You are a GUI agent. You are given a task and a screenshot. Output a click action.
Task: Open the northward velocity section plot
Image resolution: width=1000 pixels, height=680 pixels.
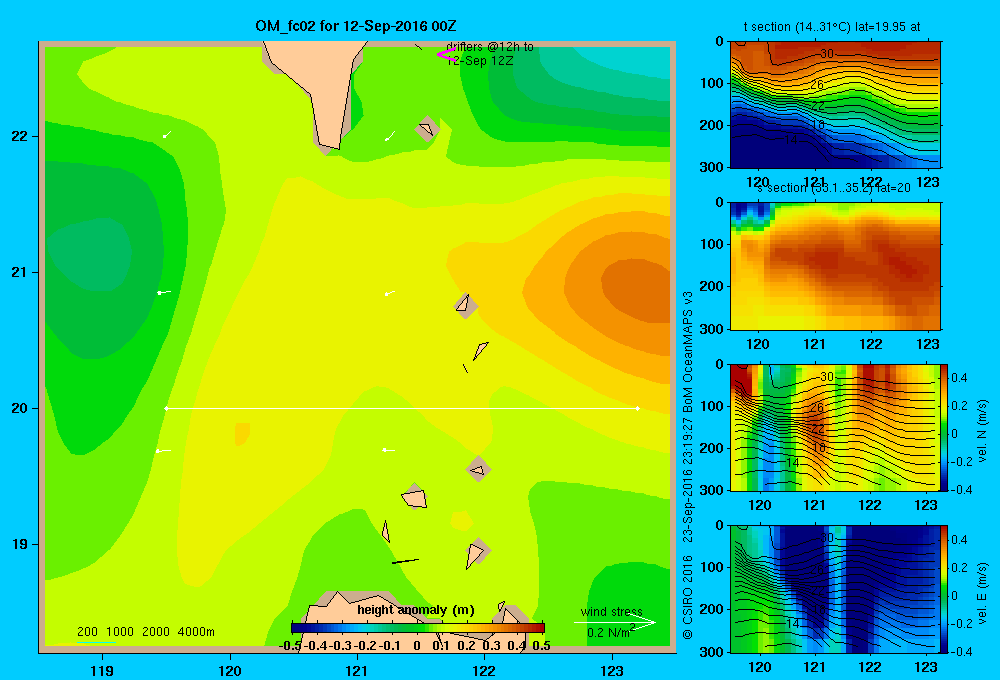coord(834,427)
